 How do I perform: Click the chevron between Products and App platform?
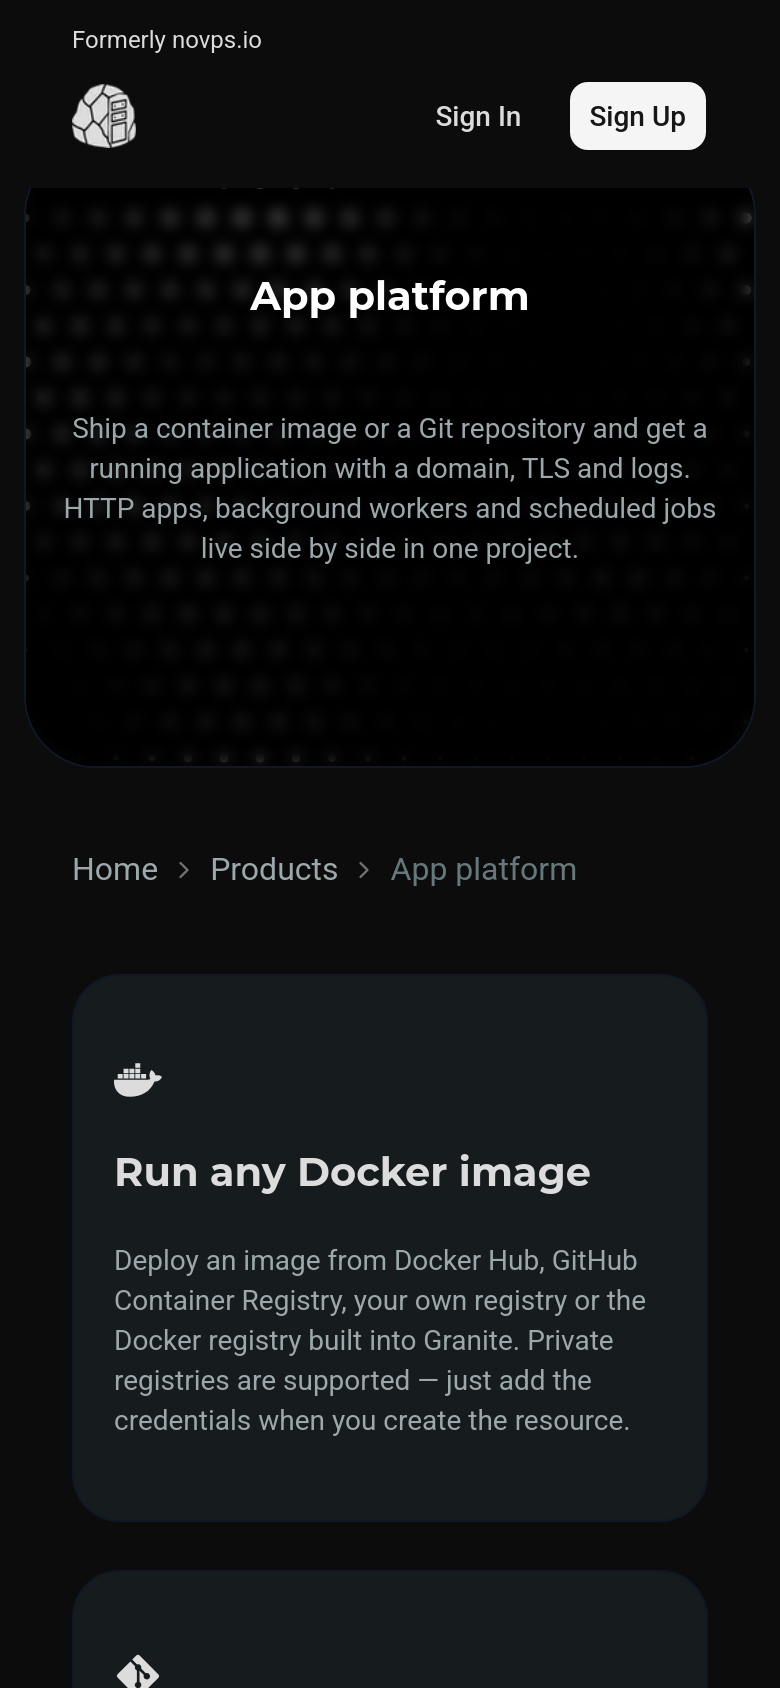pos(364,870)
